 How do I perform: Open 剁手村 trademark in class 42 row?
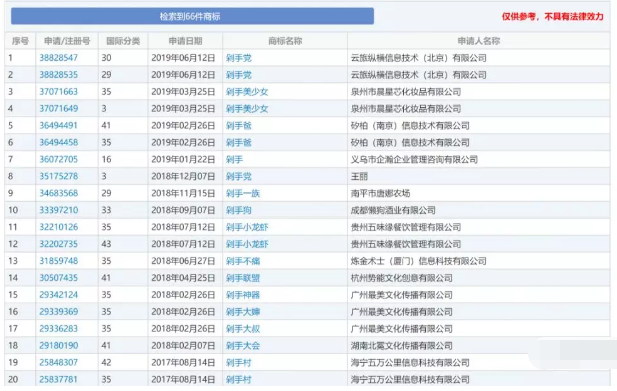238,362
